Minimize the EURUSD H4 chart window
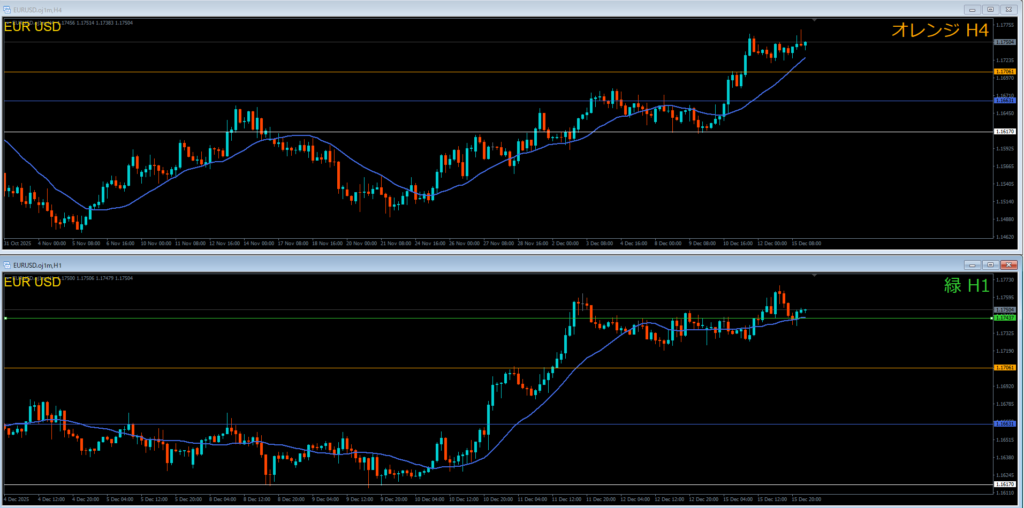This screenshot has height=508, width=1024. [970, 9]
